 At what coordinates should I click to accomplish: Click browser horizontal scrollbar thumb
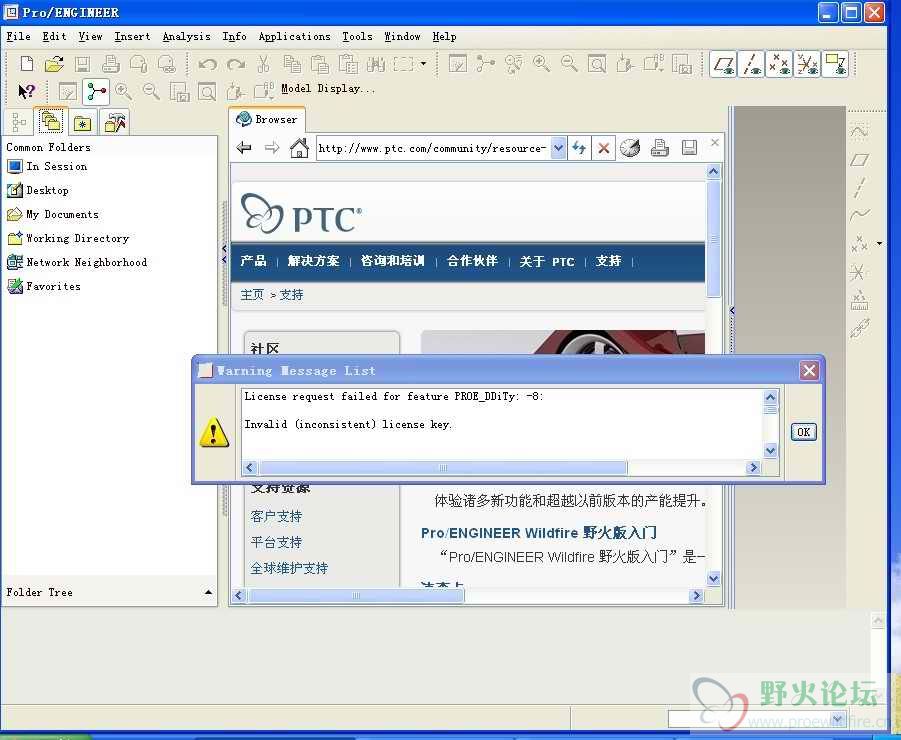[x=355, y=595]
